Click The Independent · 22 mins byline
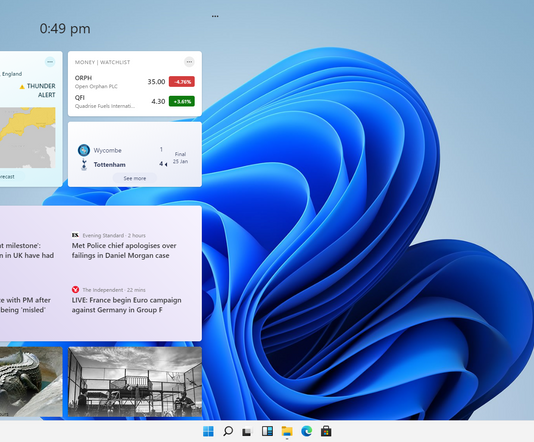534x442 pixels. (x=114, y=290)
